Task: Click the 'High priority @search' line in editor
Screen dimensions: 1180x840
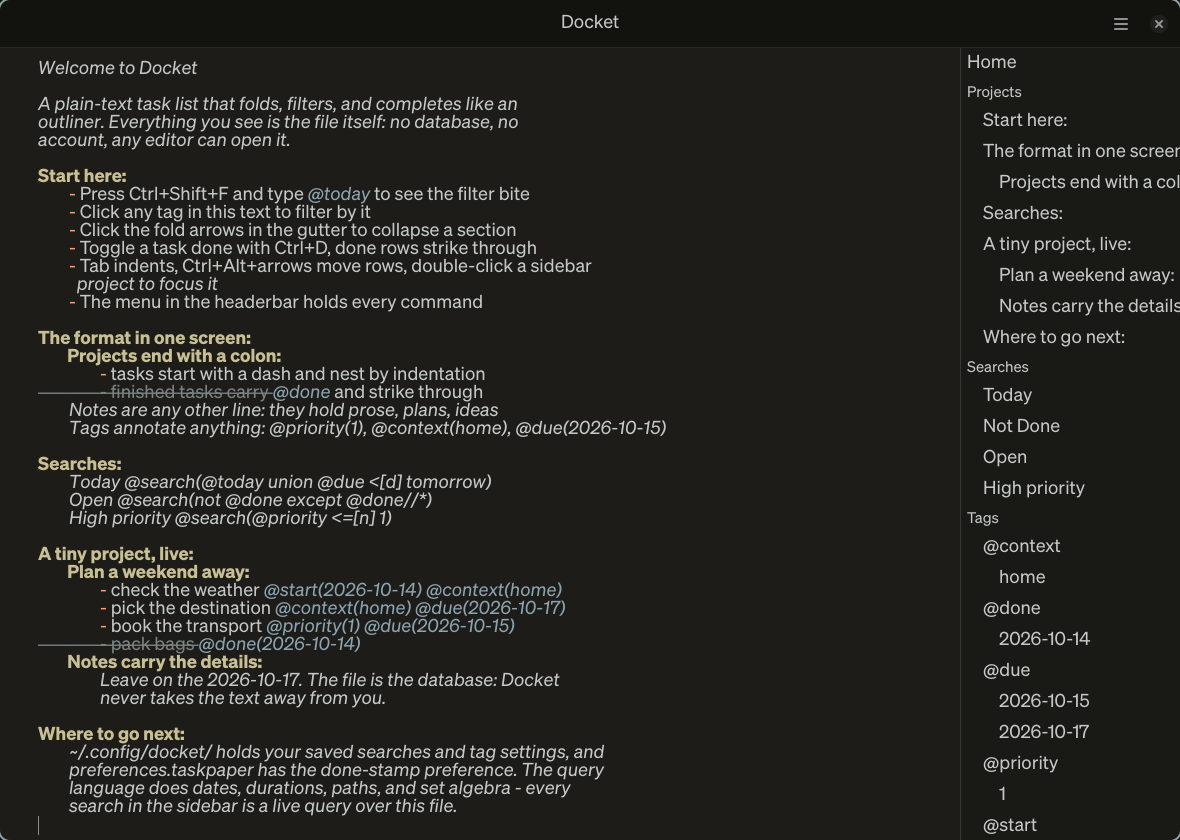Action: 230,519
